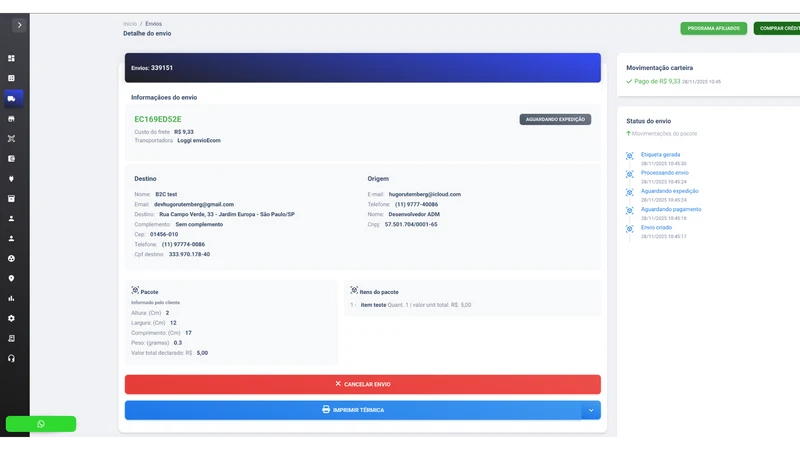This screenshot has width=800, height=450.
Task: Open the groups circle icon in sidebar
Action: pyautogui.click(x=11, y=259)
